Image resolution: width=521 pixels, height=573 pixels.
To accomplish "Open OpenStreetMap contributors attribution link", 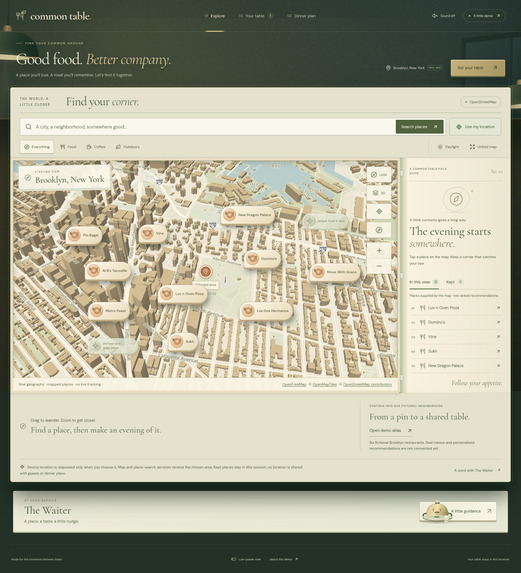I will (x=367, y=384).
